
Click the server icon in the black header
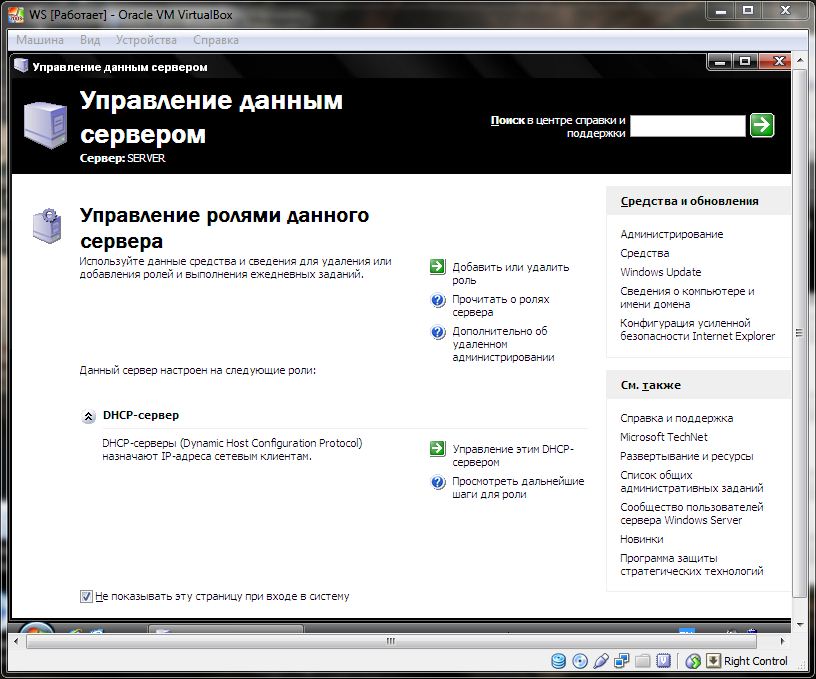tap(46, 124)
